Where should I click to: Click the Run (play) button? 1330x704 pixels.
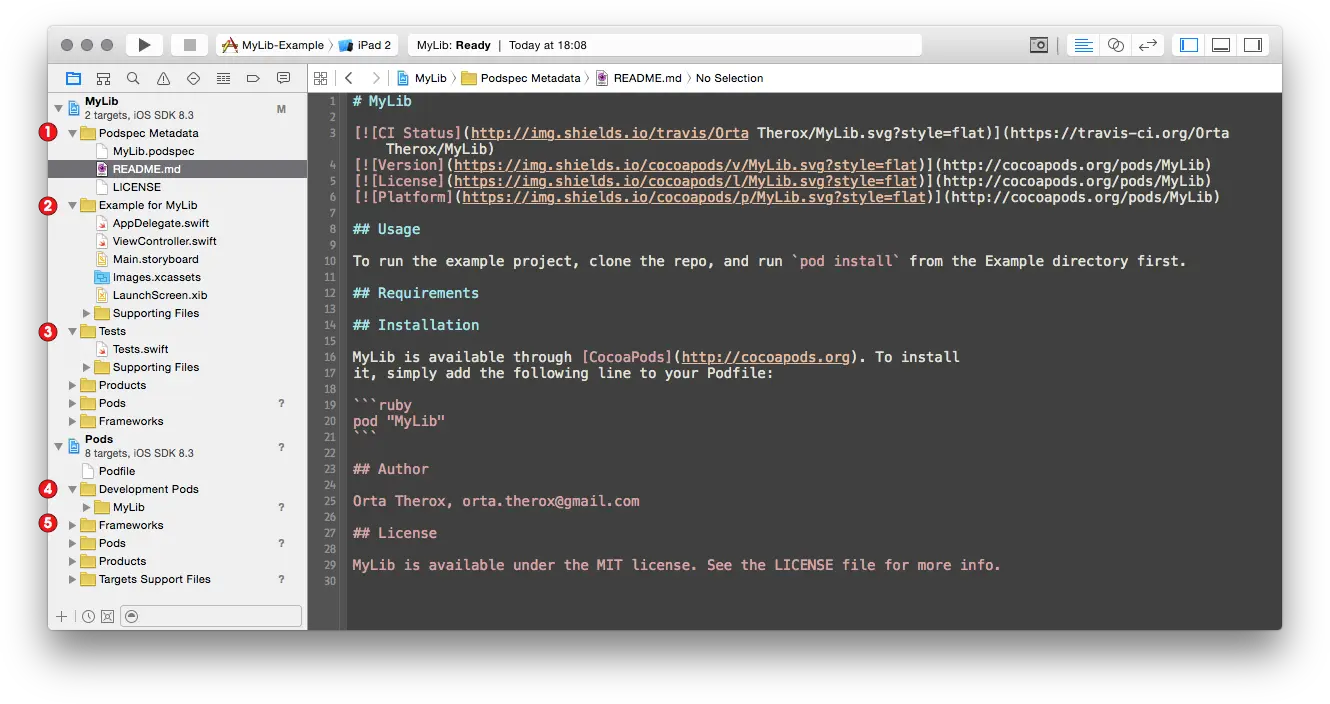pos(144,45)
